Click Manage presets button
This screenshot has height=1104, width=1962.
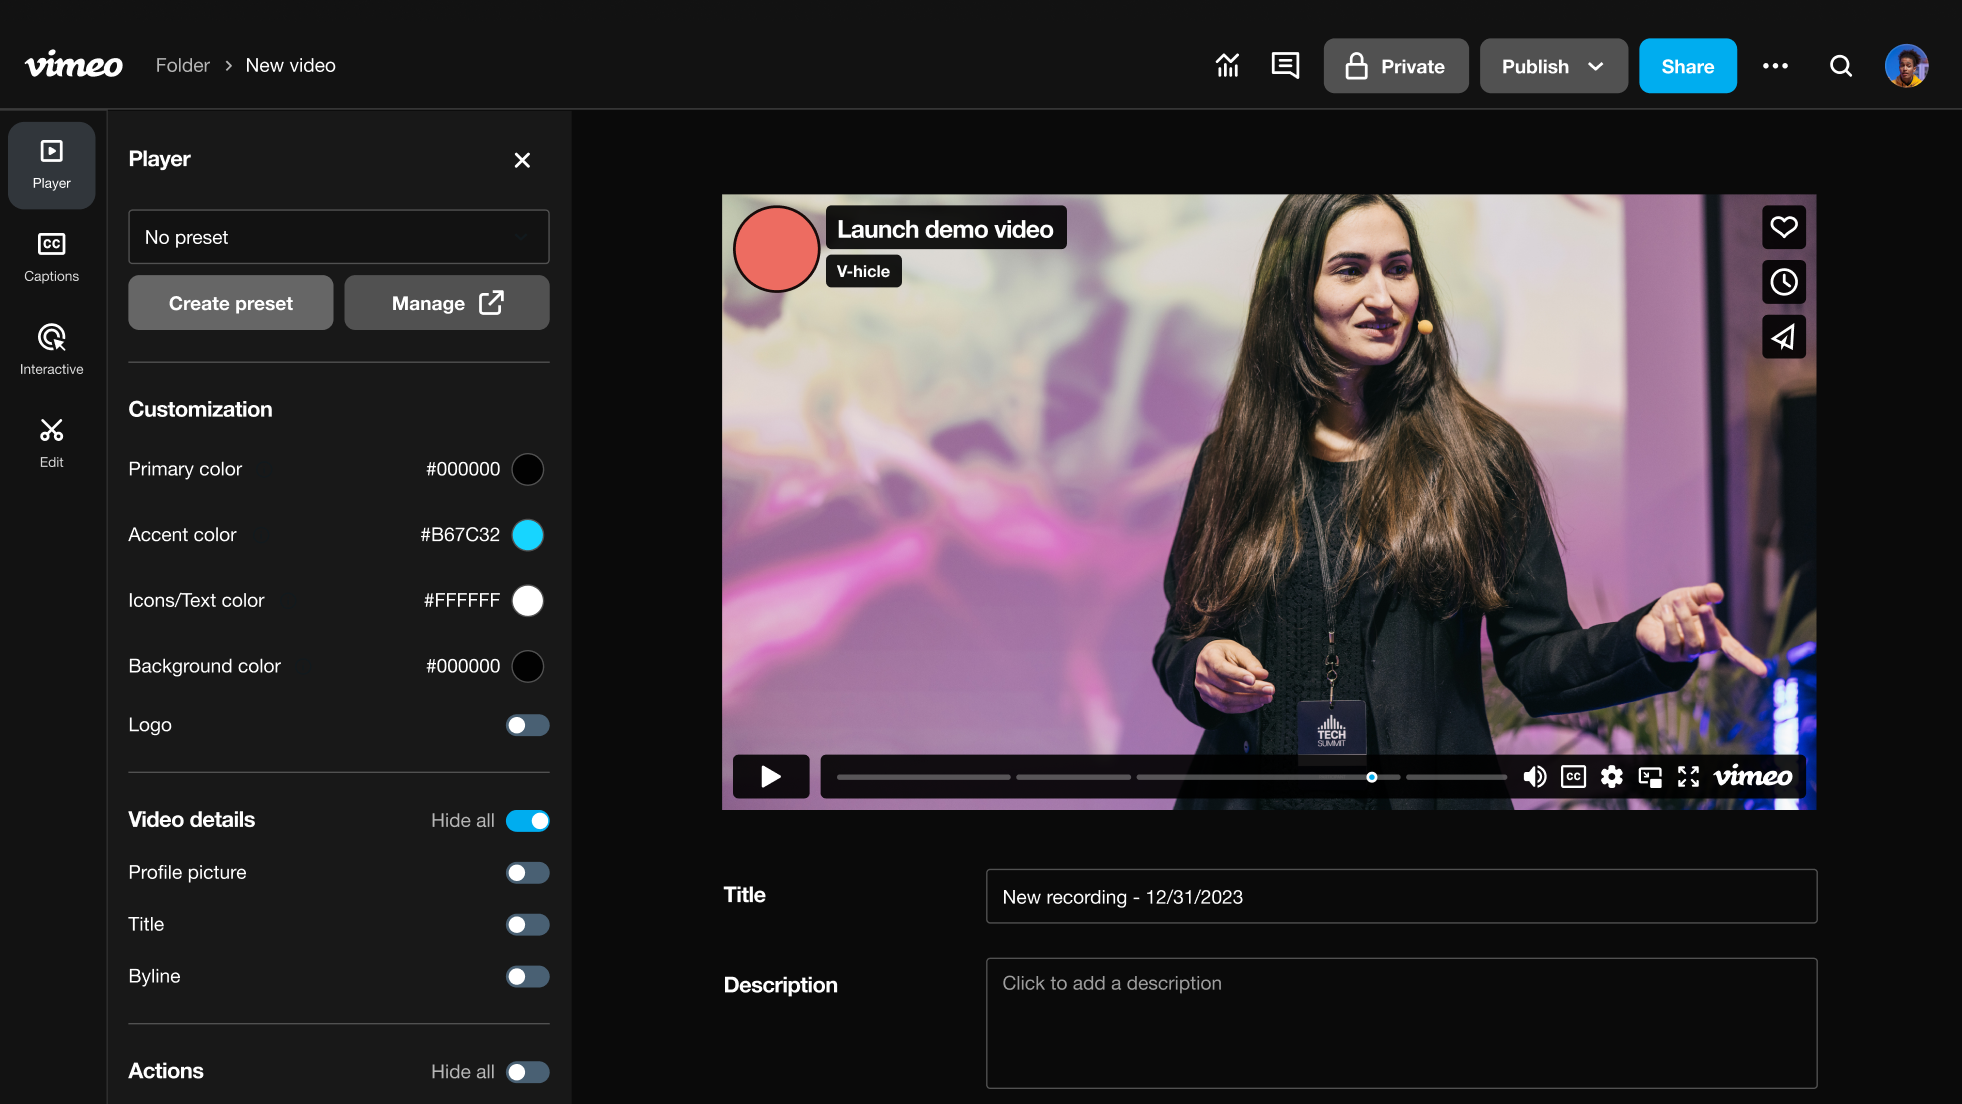446,302
